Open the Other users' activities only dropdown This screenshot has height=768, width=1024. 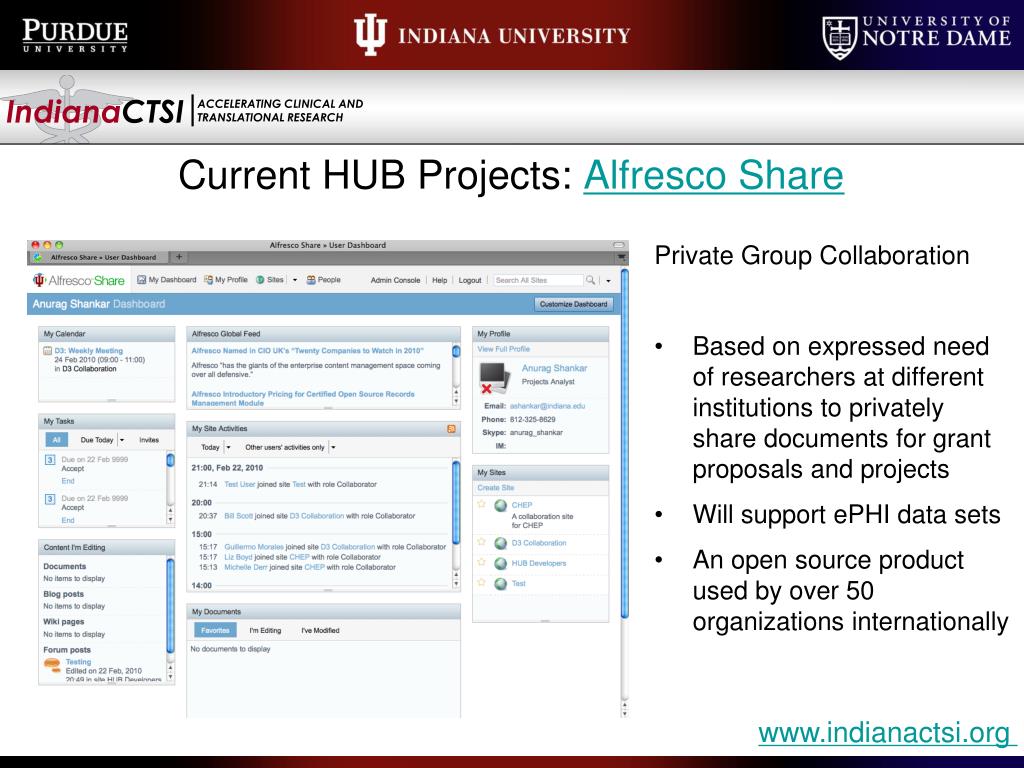tap(289, 447)
